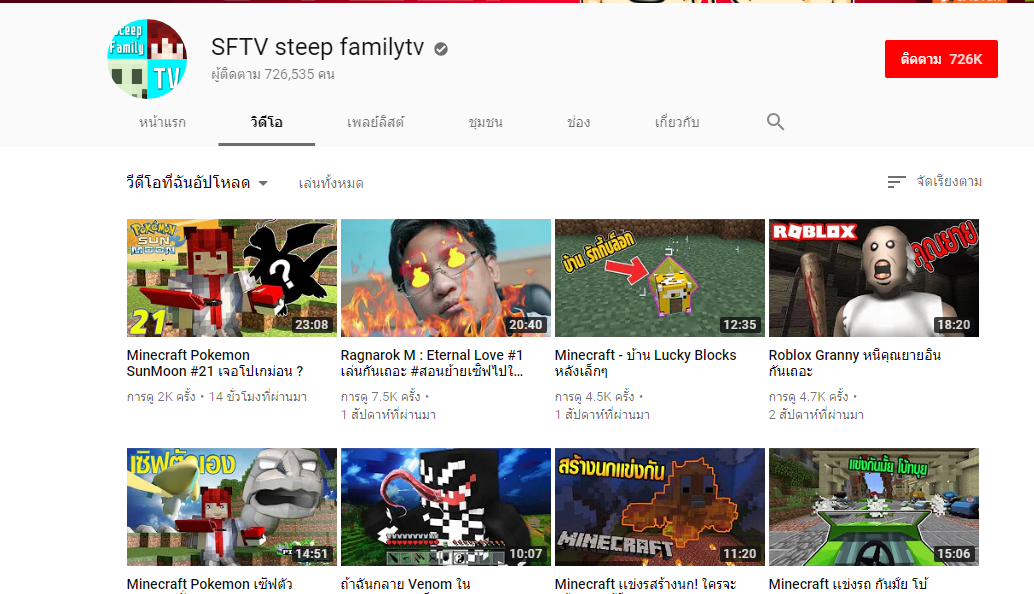Open the 15:06 Minecraft car race thumbnail
The image size is (1034, 594).
coord(874,507)
